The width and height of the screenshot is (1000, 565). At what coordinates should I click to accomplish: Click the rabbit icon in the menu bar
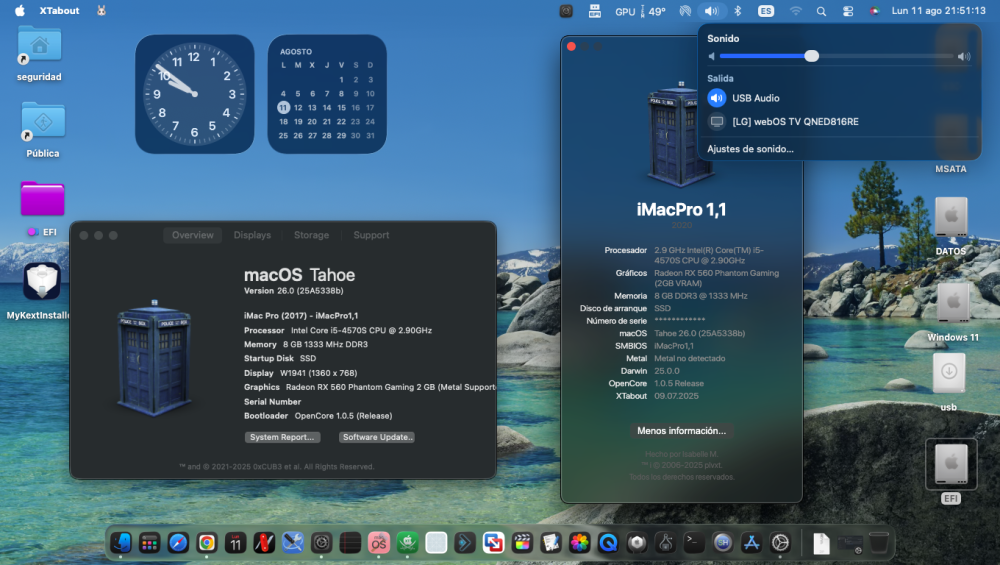(x=101, y=10)
